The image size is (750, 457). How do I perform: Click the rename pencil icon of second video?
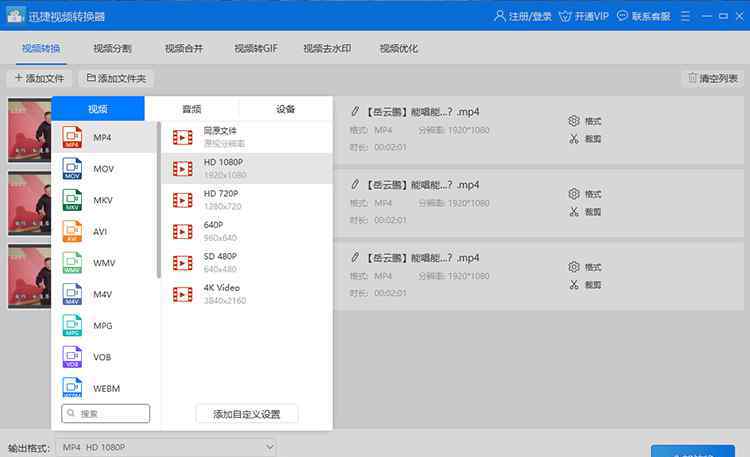point(355,184)
